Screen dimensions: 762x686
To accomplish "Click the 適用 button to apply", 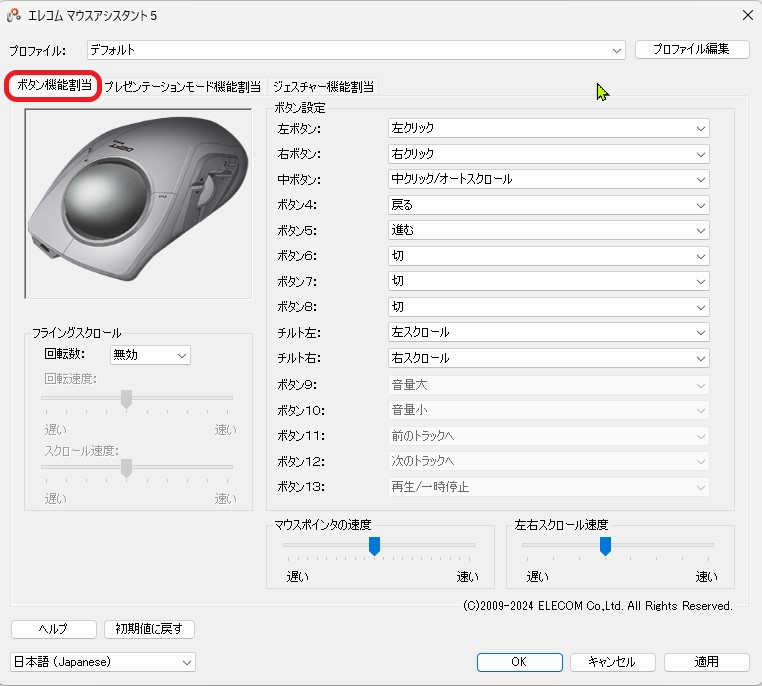I will coord(707,662).
